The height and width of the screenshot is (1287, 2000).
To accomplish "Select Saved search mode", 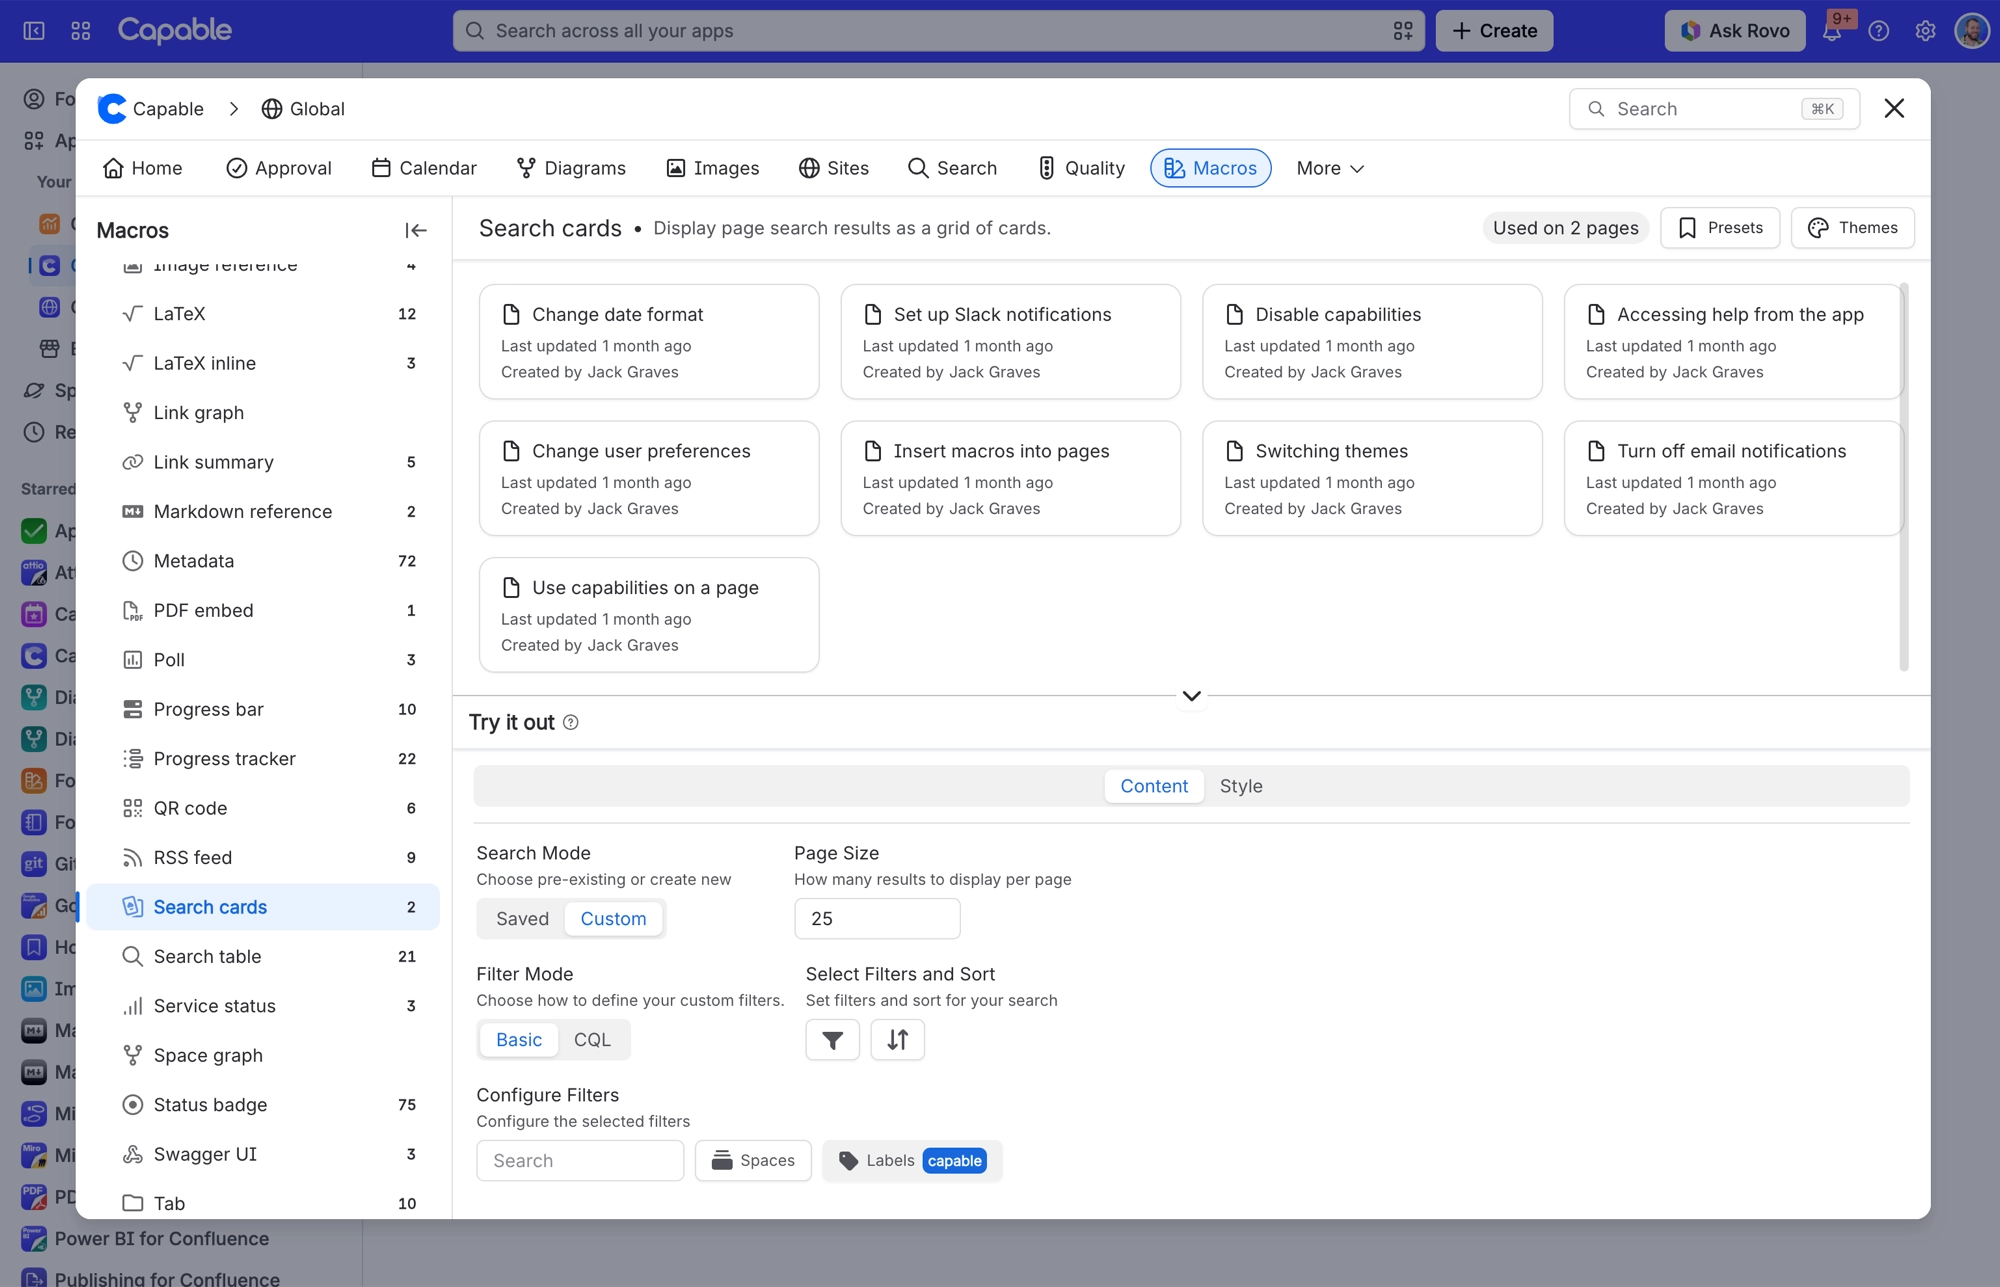I will [x=522, y=918].
